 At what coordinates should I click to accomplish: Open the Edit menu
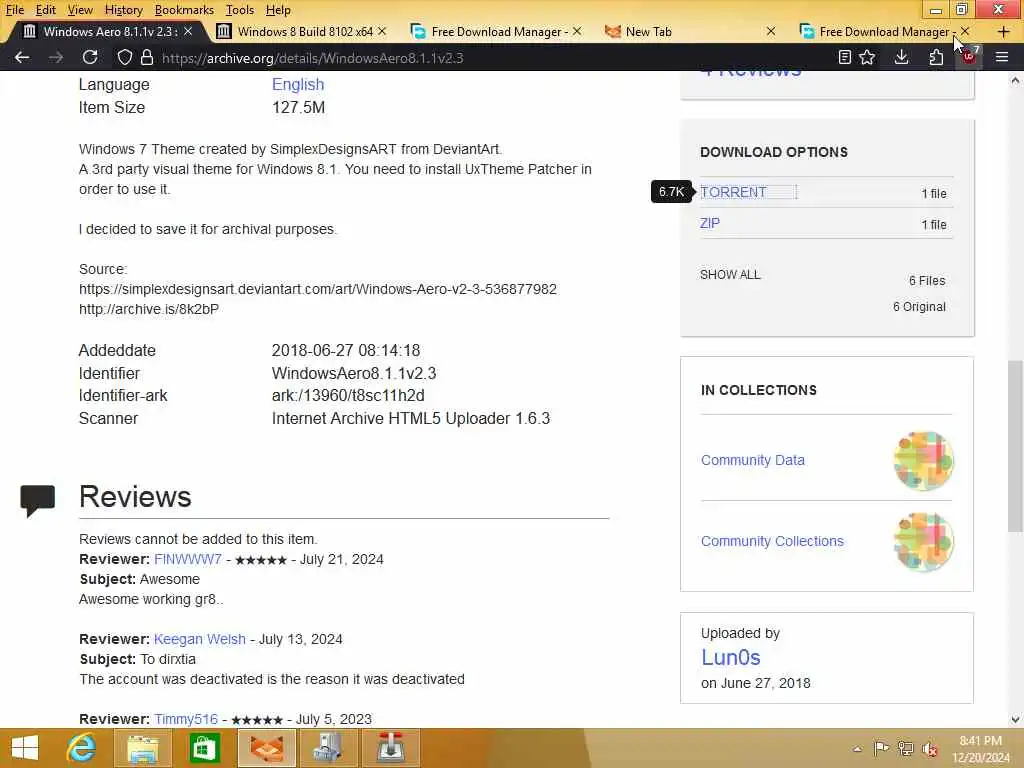[45, 10]
